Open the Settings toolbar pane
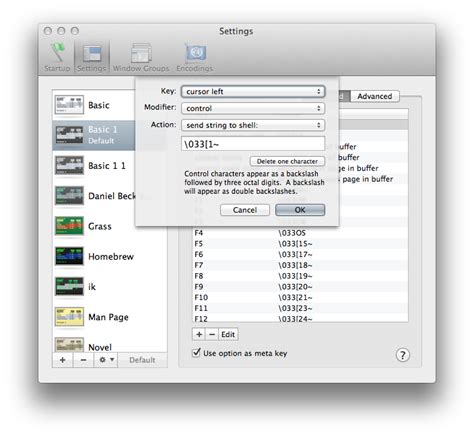 91,57
